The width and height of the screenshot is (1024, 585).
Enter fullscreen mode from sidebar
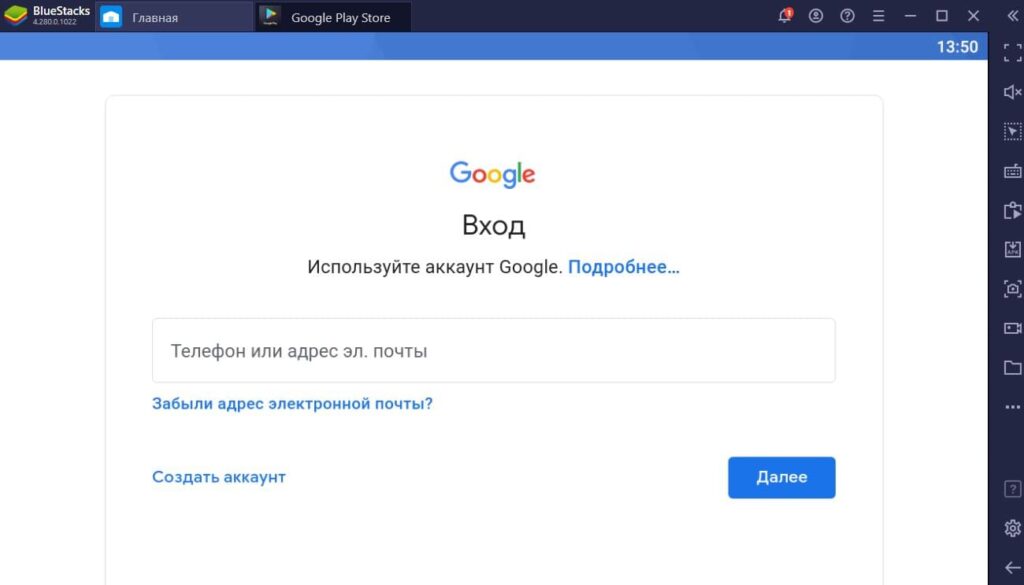click(x=1012, y=53)
